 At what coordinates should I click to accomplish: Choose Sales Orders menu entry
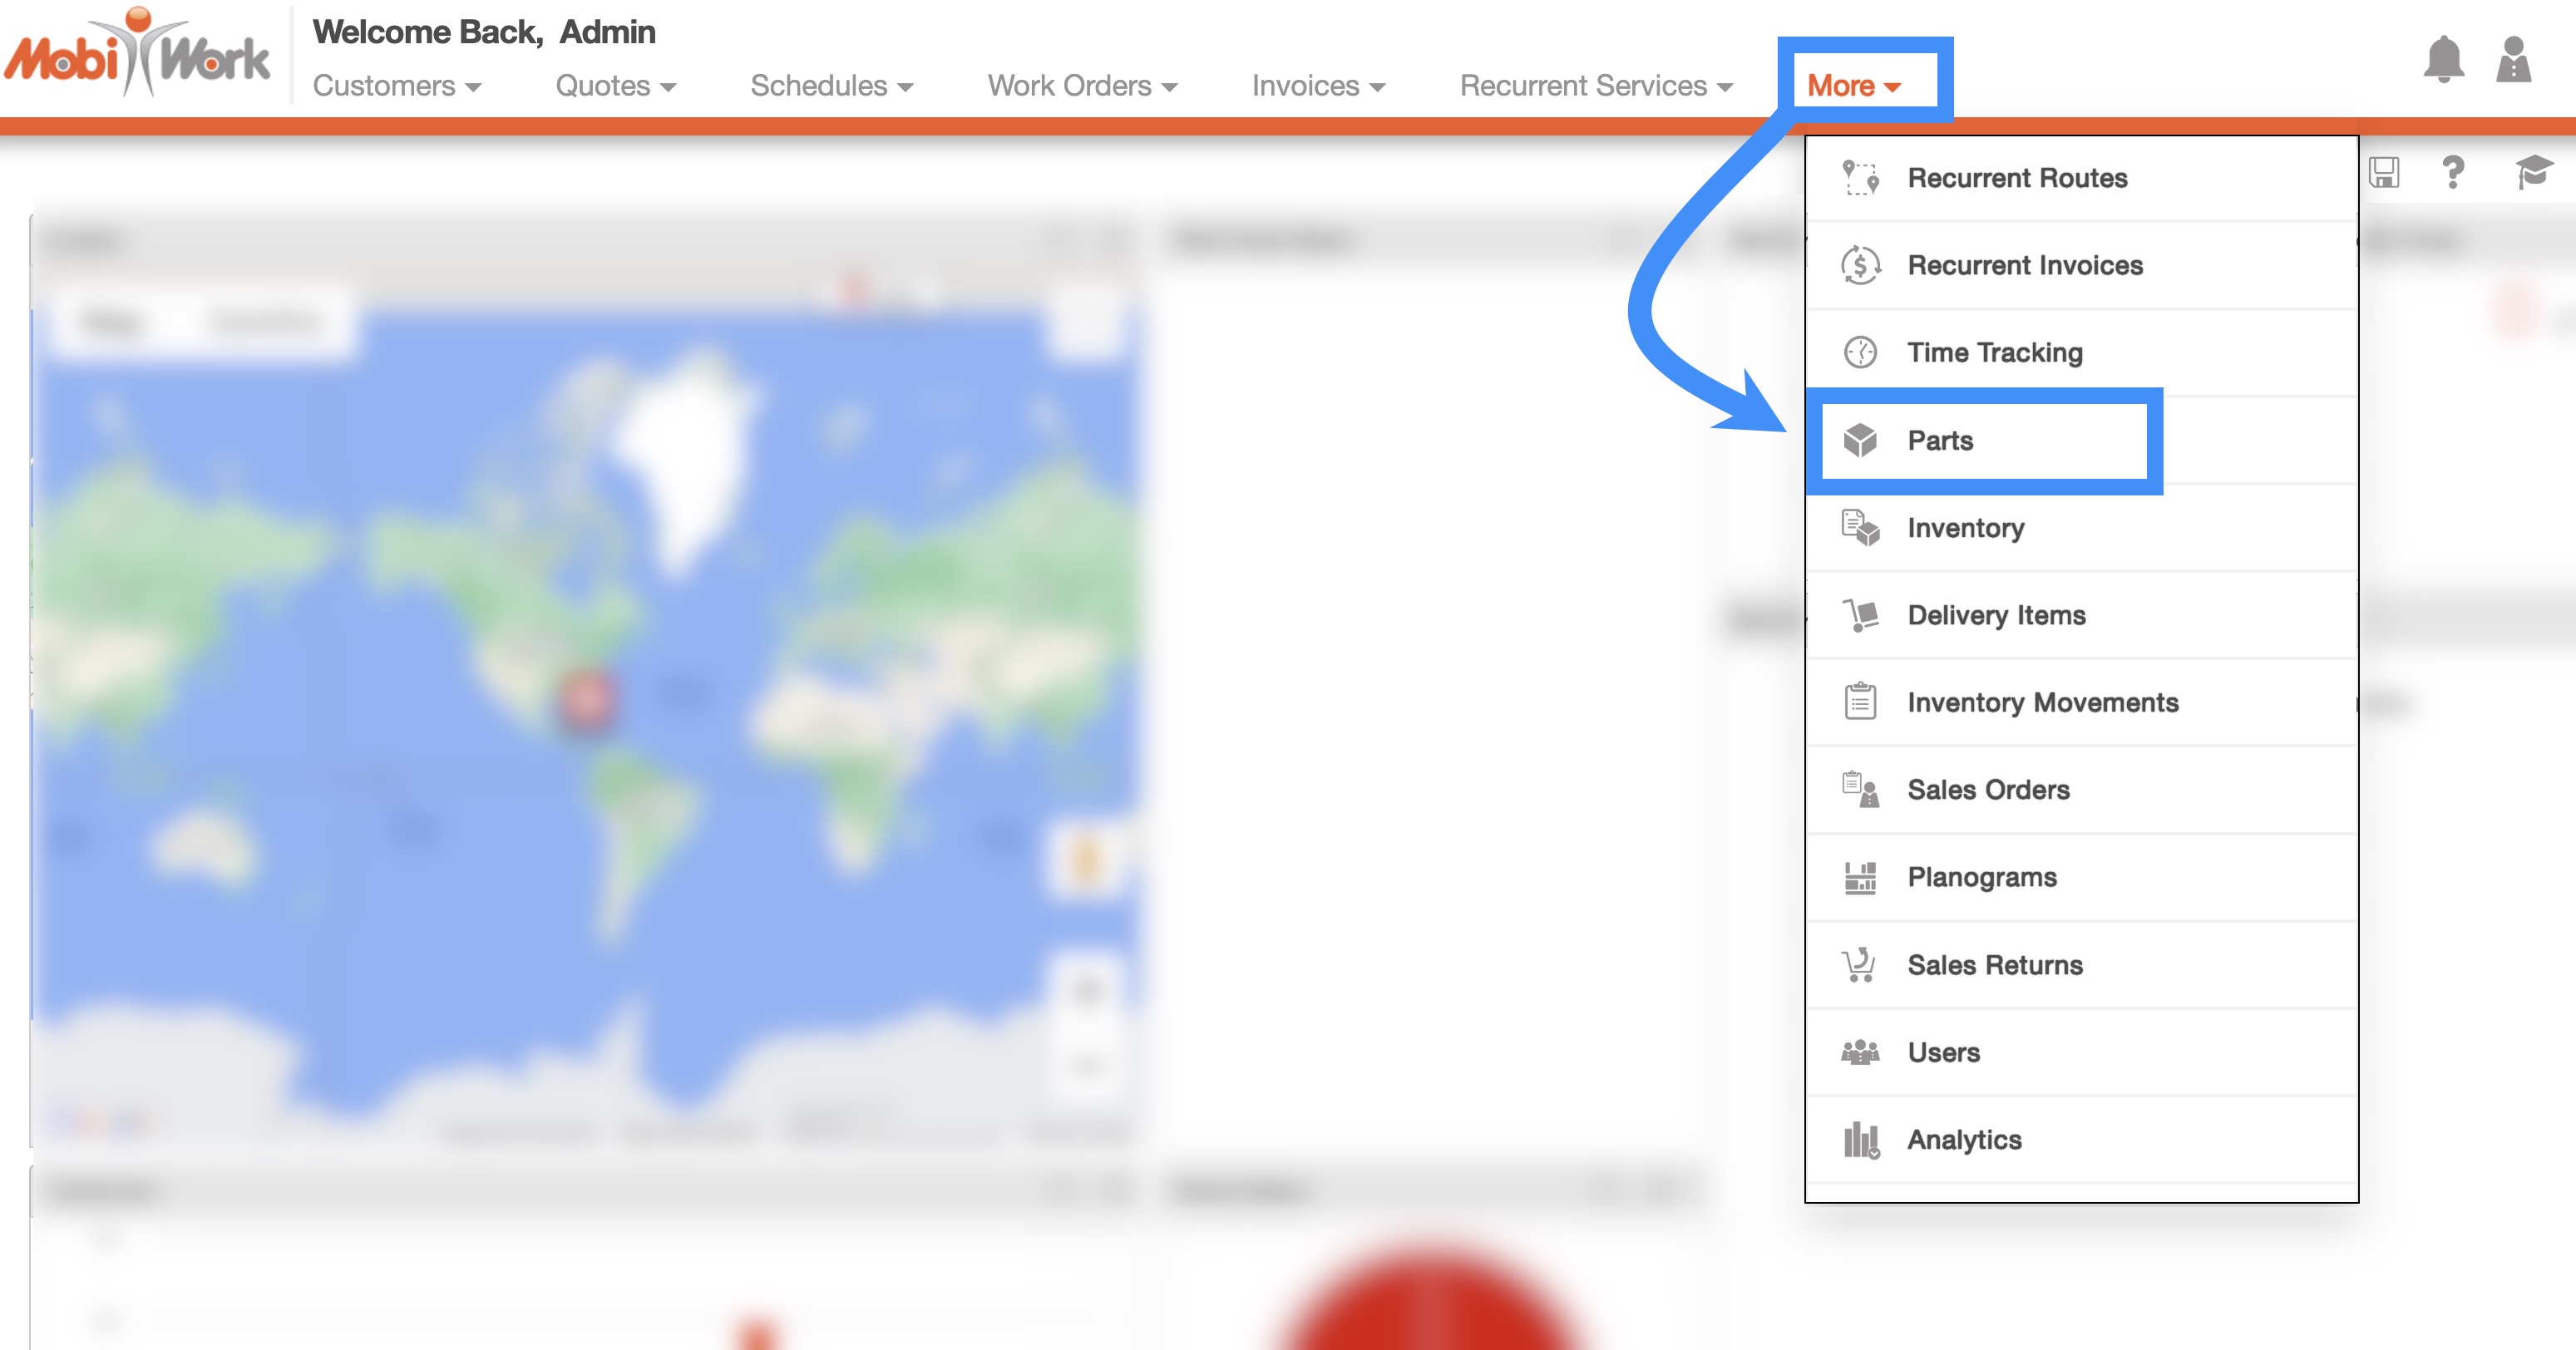[1988, 790]
